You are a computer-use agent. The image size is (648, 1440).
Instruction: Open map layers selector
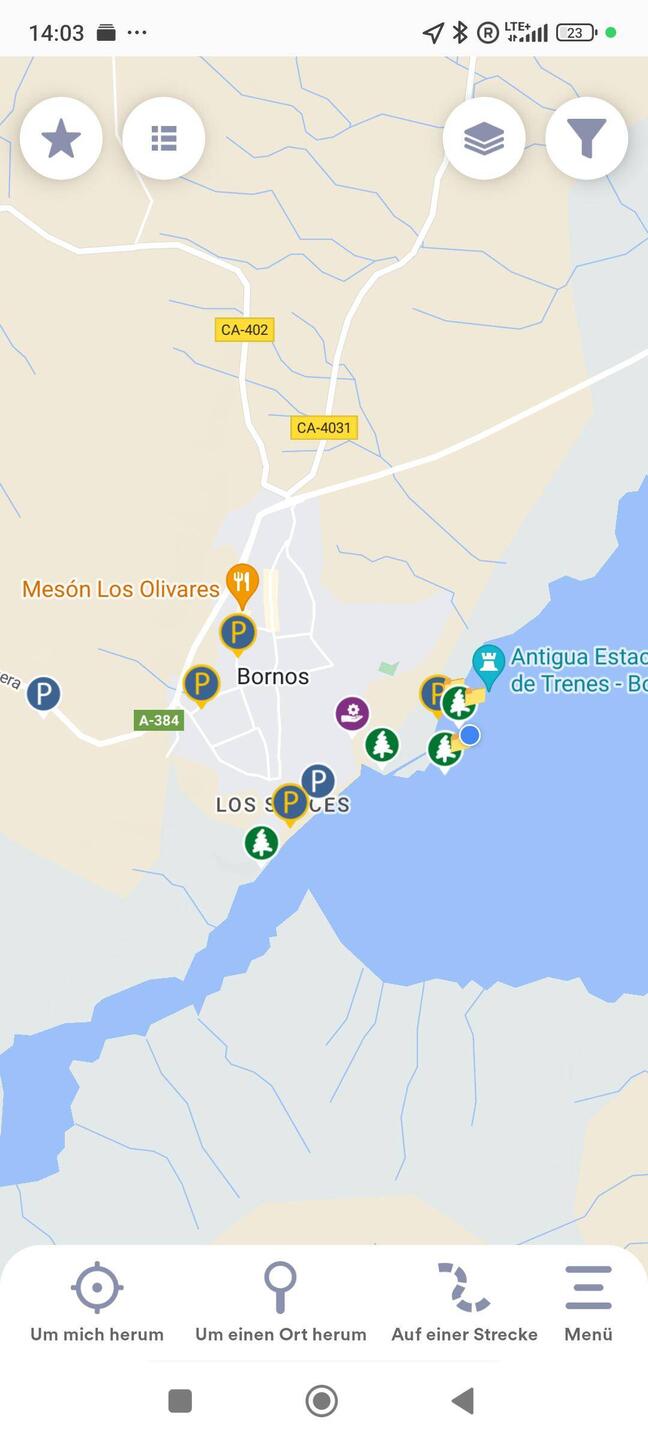tap(484, 138)
